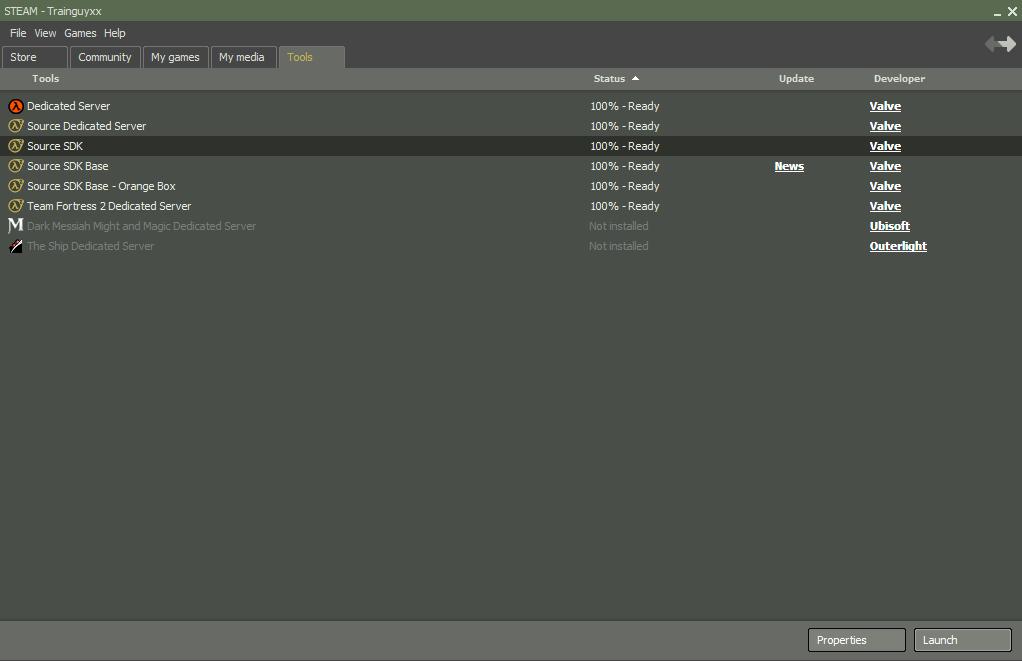The image size is (1022, 661).
Task: Click Not installed status for The Ship
Action: coord(619,246)
